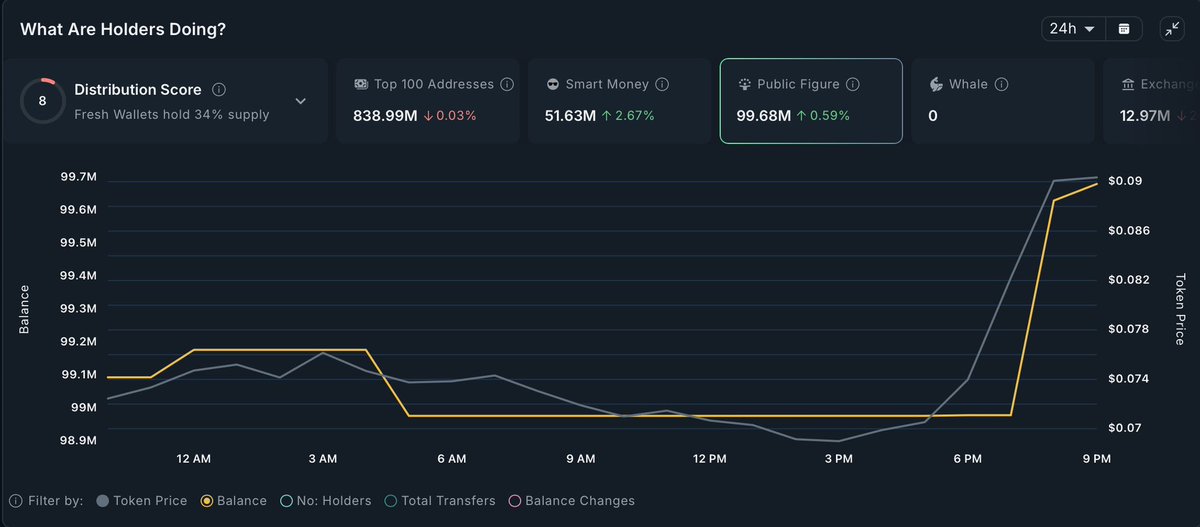Viewport: 1200px width, 527px height.
Task: Click the Whale tail icon
Action: tap(936, 85)
